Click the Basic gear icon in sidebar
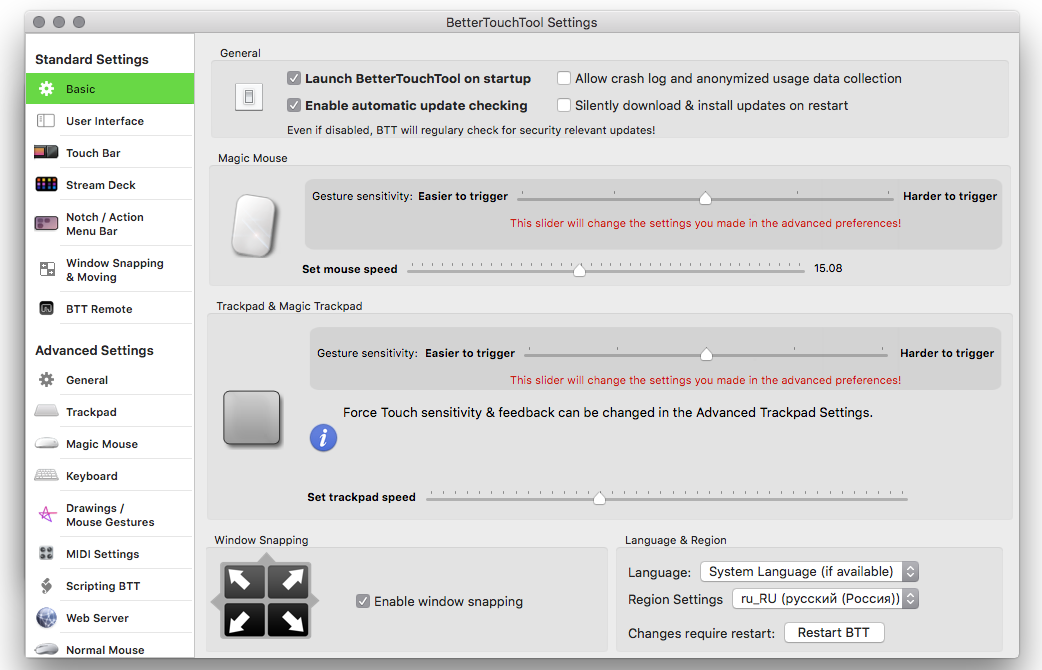 point(47,88)
